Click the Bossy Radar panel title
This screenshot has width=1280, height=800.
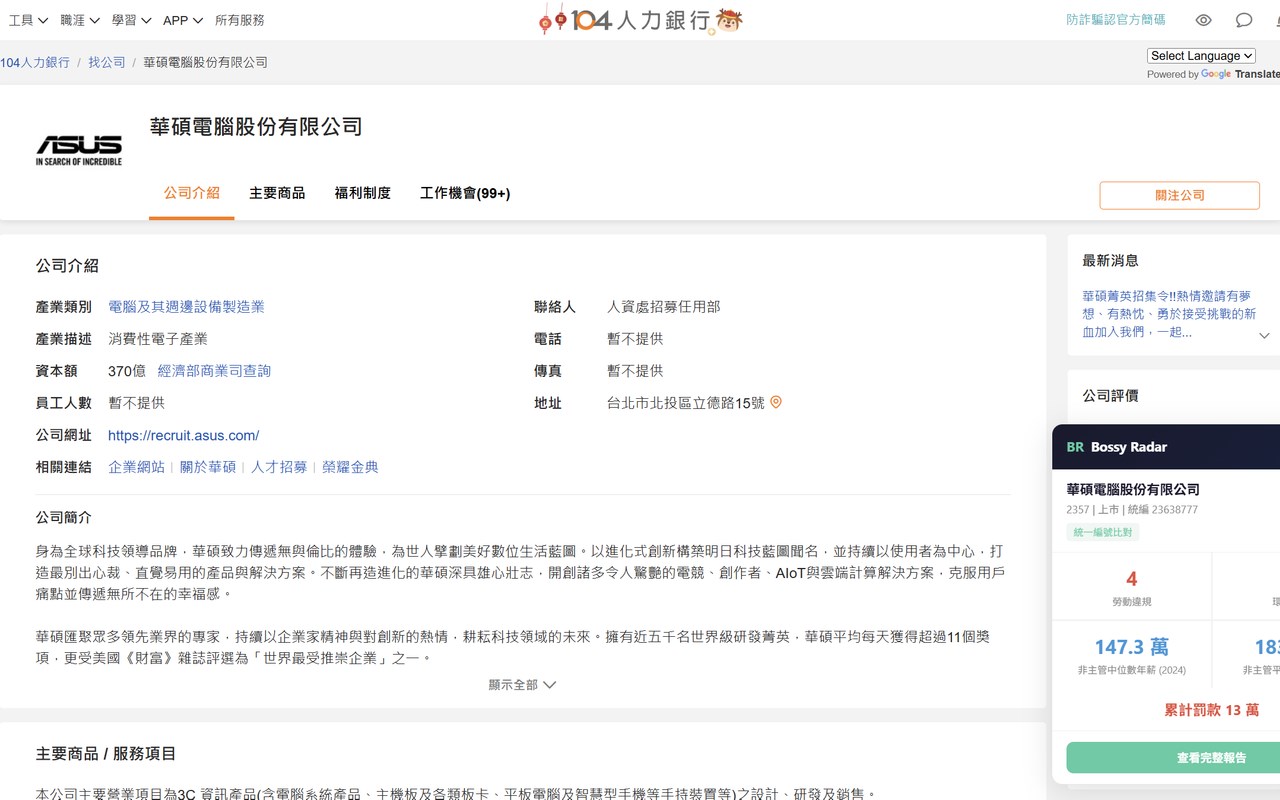click(1129, 447)
